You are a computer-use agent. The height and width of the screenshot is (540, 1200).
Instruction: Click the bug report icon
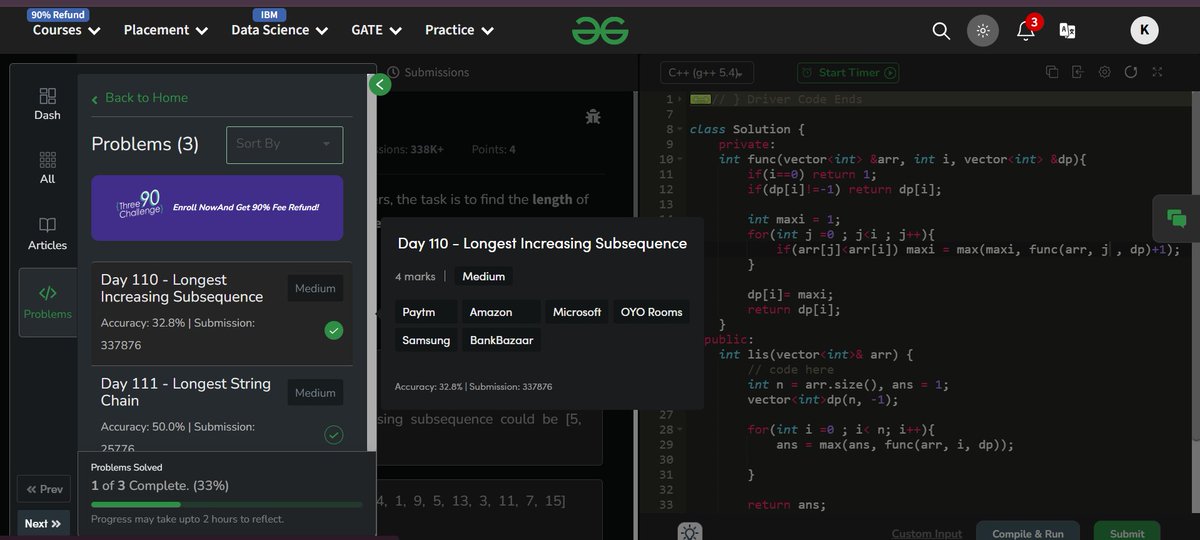(593, 117)
